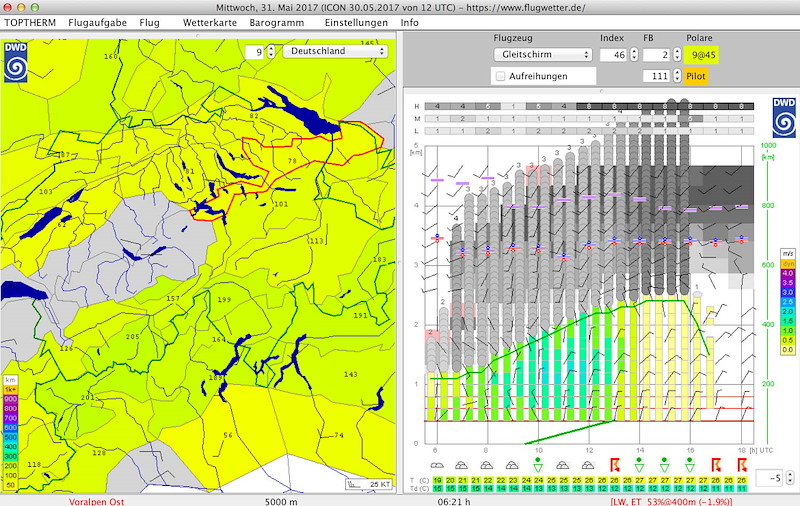Click the DWD logo on the map
800x506 pixels.
[16, 62]
